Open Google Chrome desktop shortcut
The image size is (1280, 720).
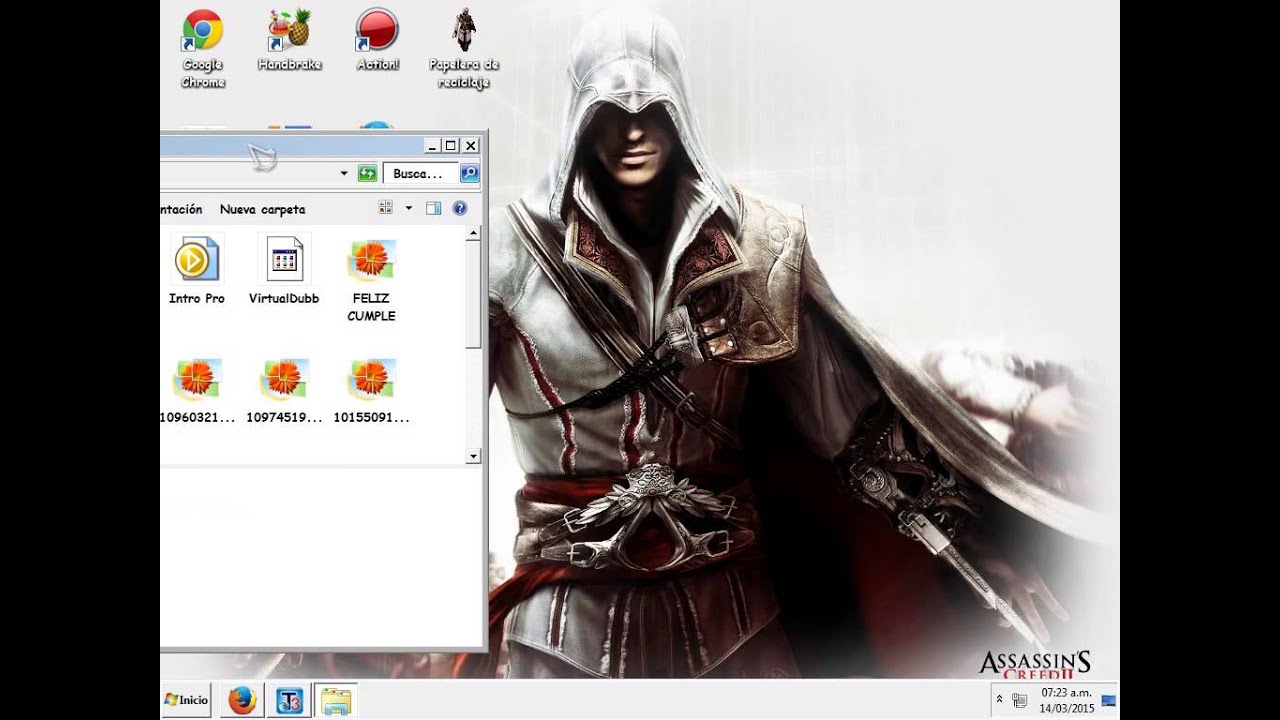[202, 48]
